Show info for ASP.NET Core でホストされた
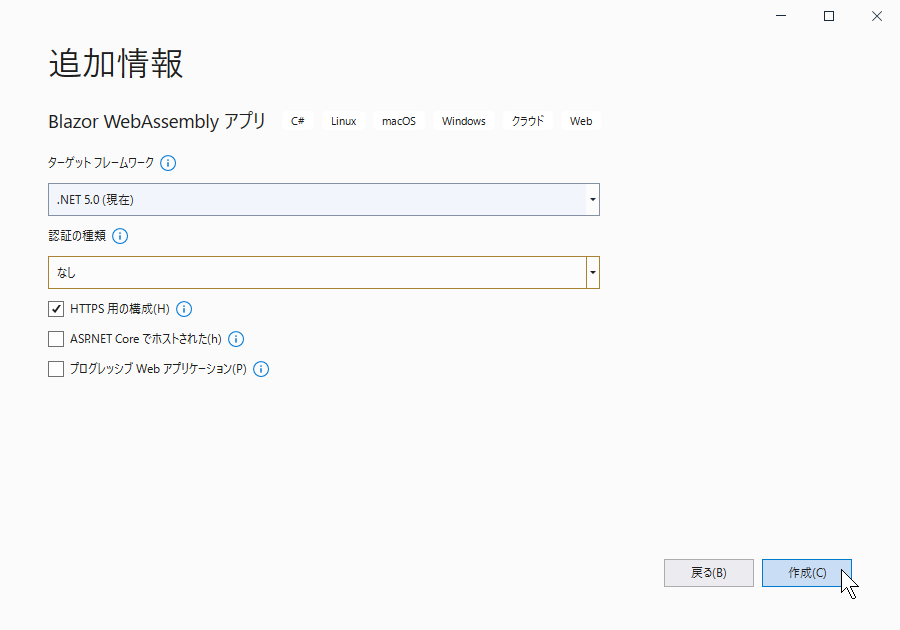 click(x=236, y=339)
